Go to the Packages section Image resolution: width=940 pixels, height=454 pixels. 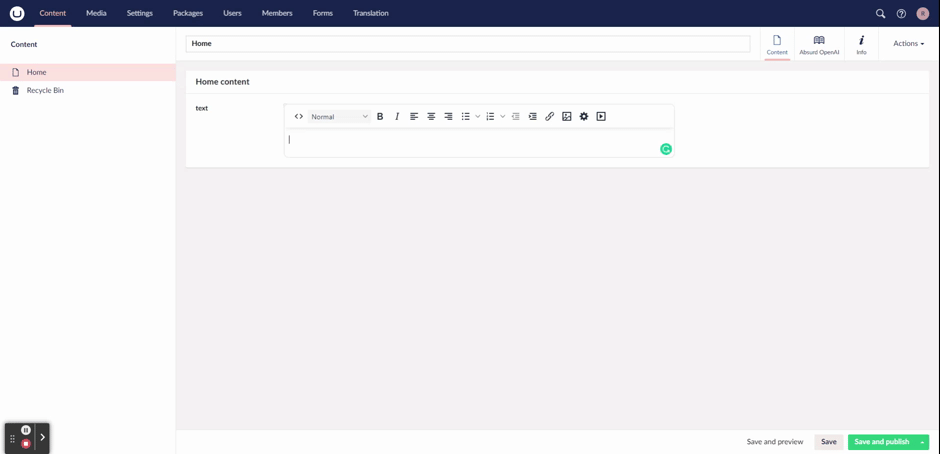188,13
